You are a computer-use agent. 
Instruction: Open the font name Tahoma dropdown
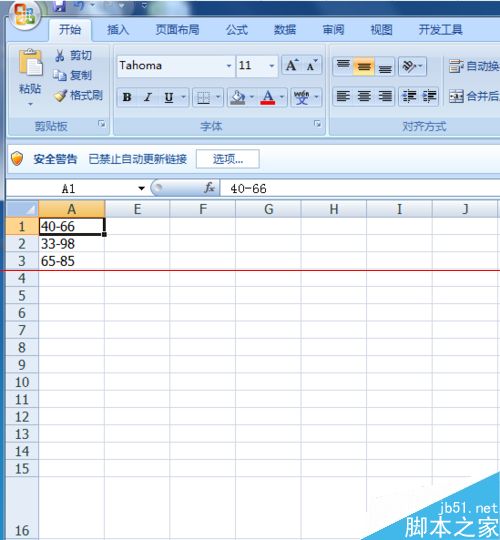[x=229, y=65]
